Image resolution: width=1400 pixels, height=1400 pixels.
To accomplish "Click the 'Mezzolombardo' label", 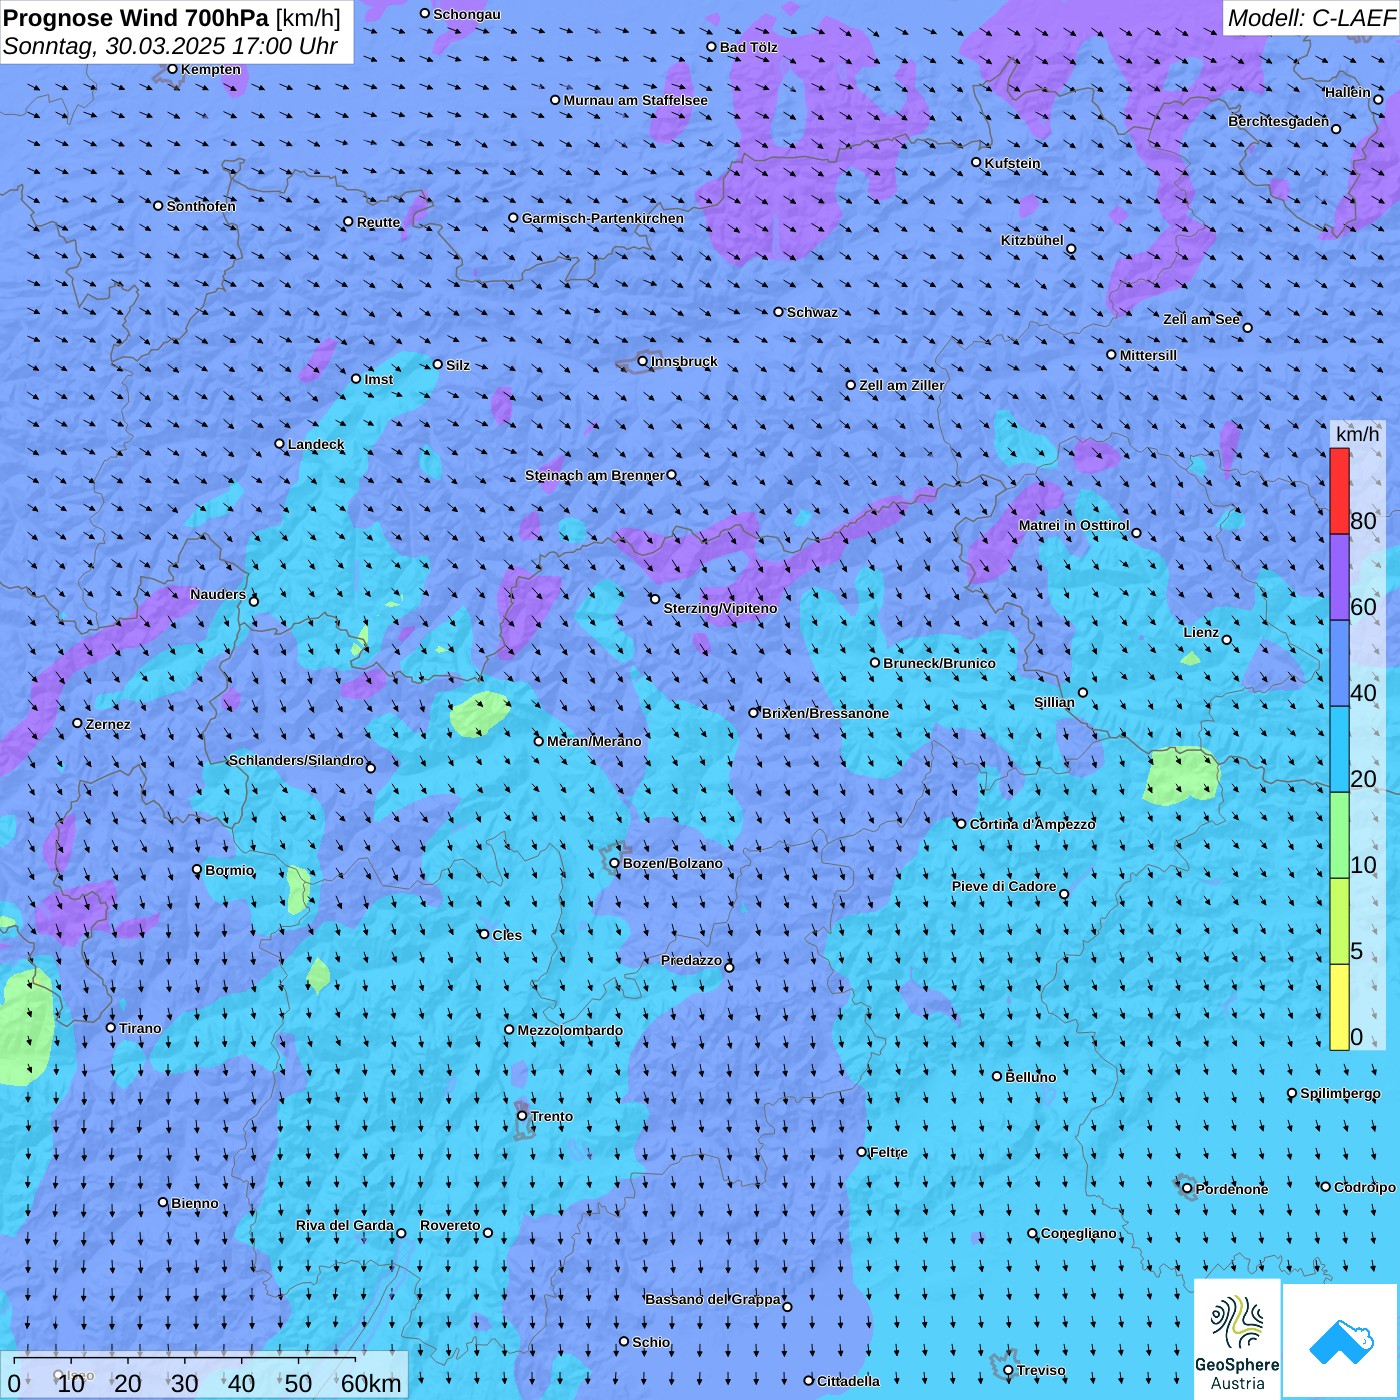I will point(570,1030).
